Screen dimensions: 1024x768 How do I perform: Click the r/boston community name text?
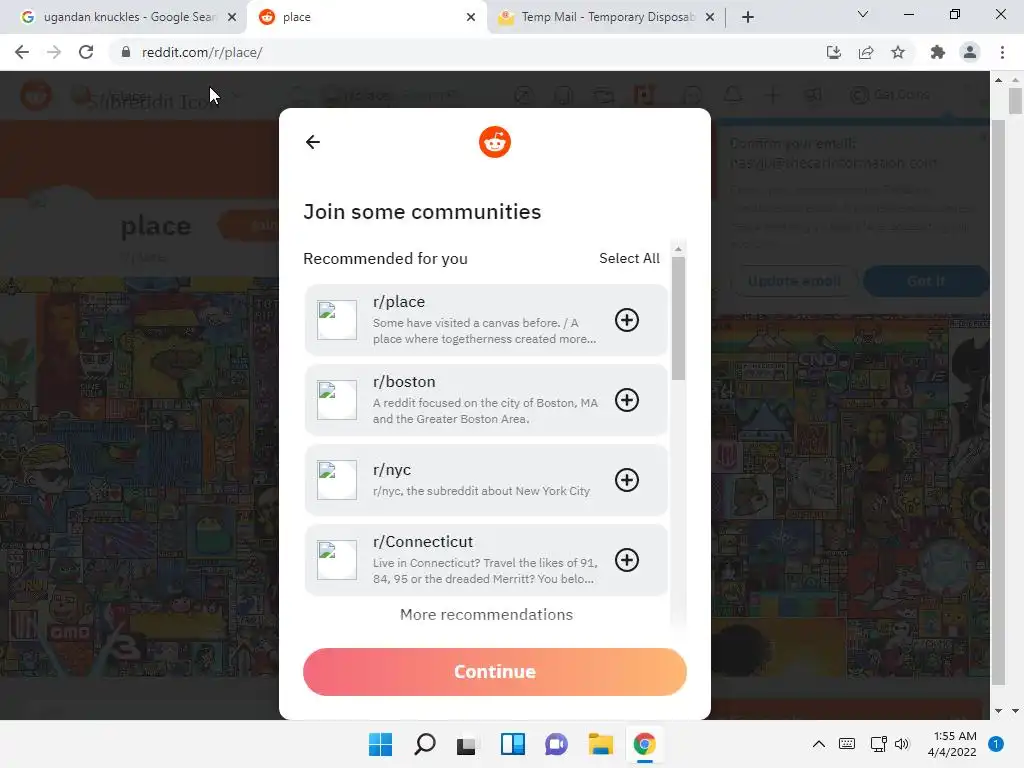(404, 381)
